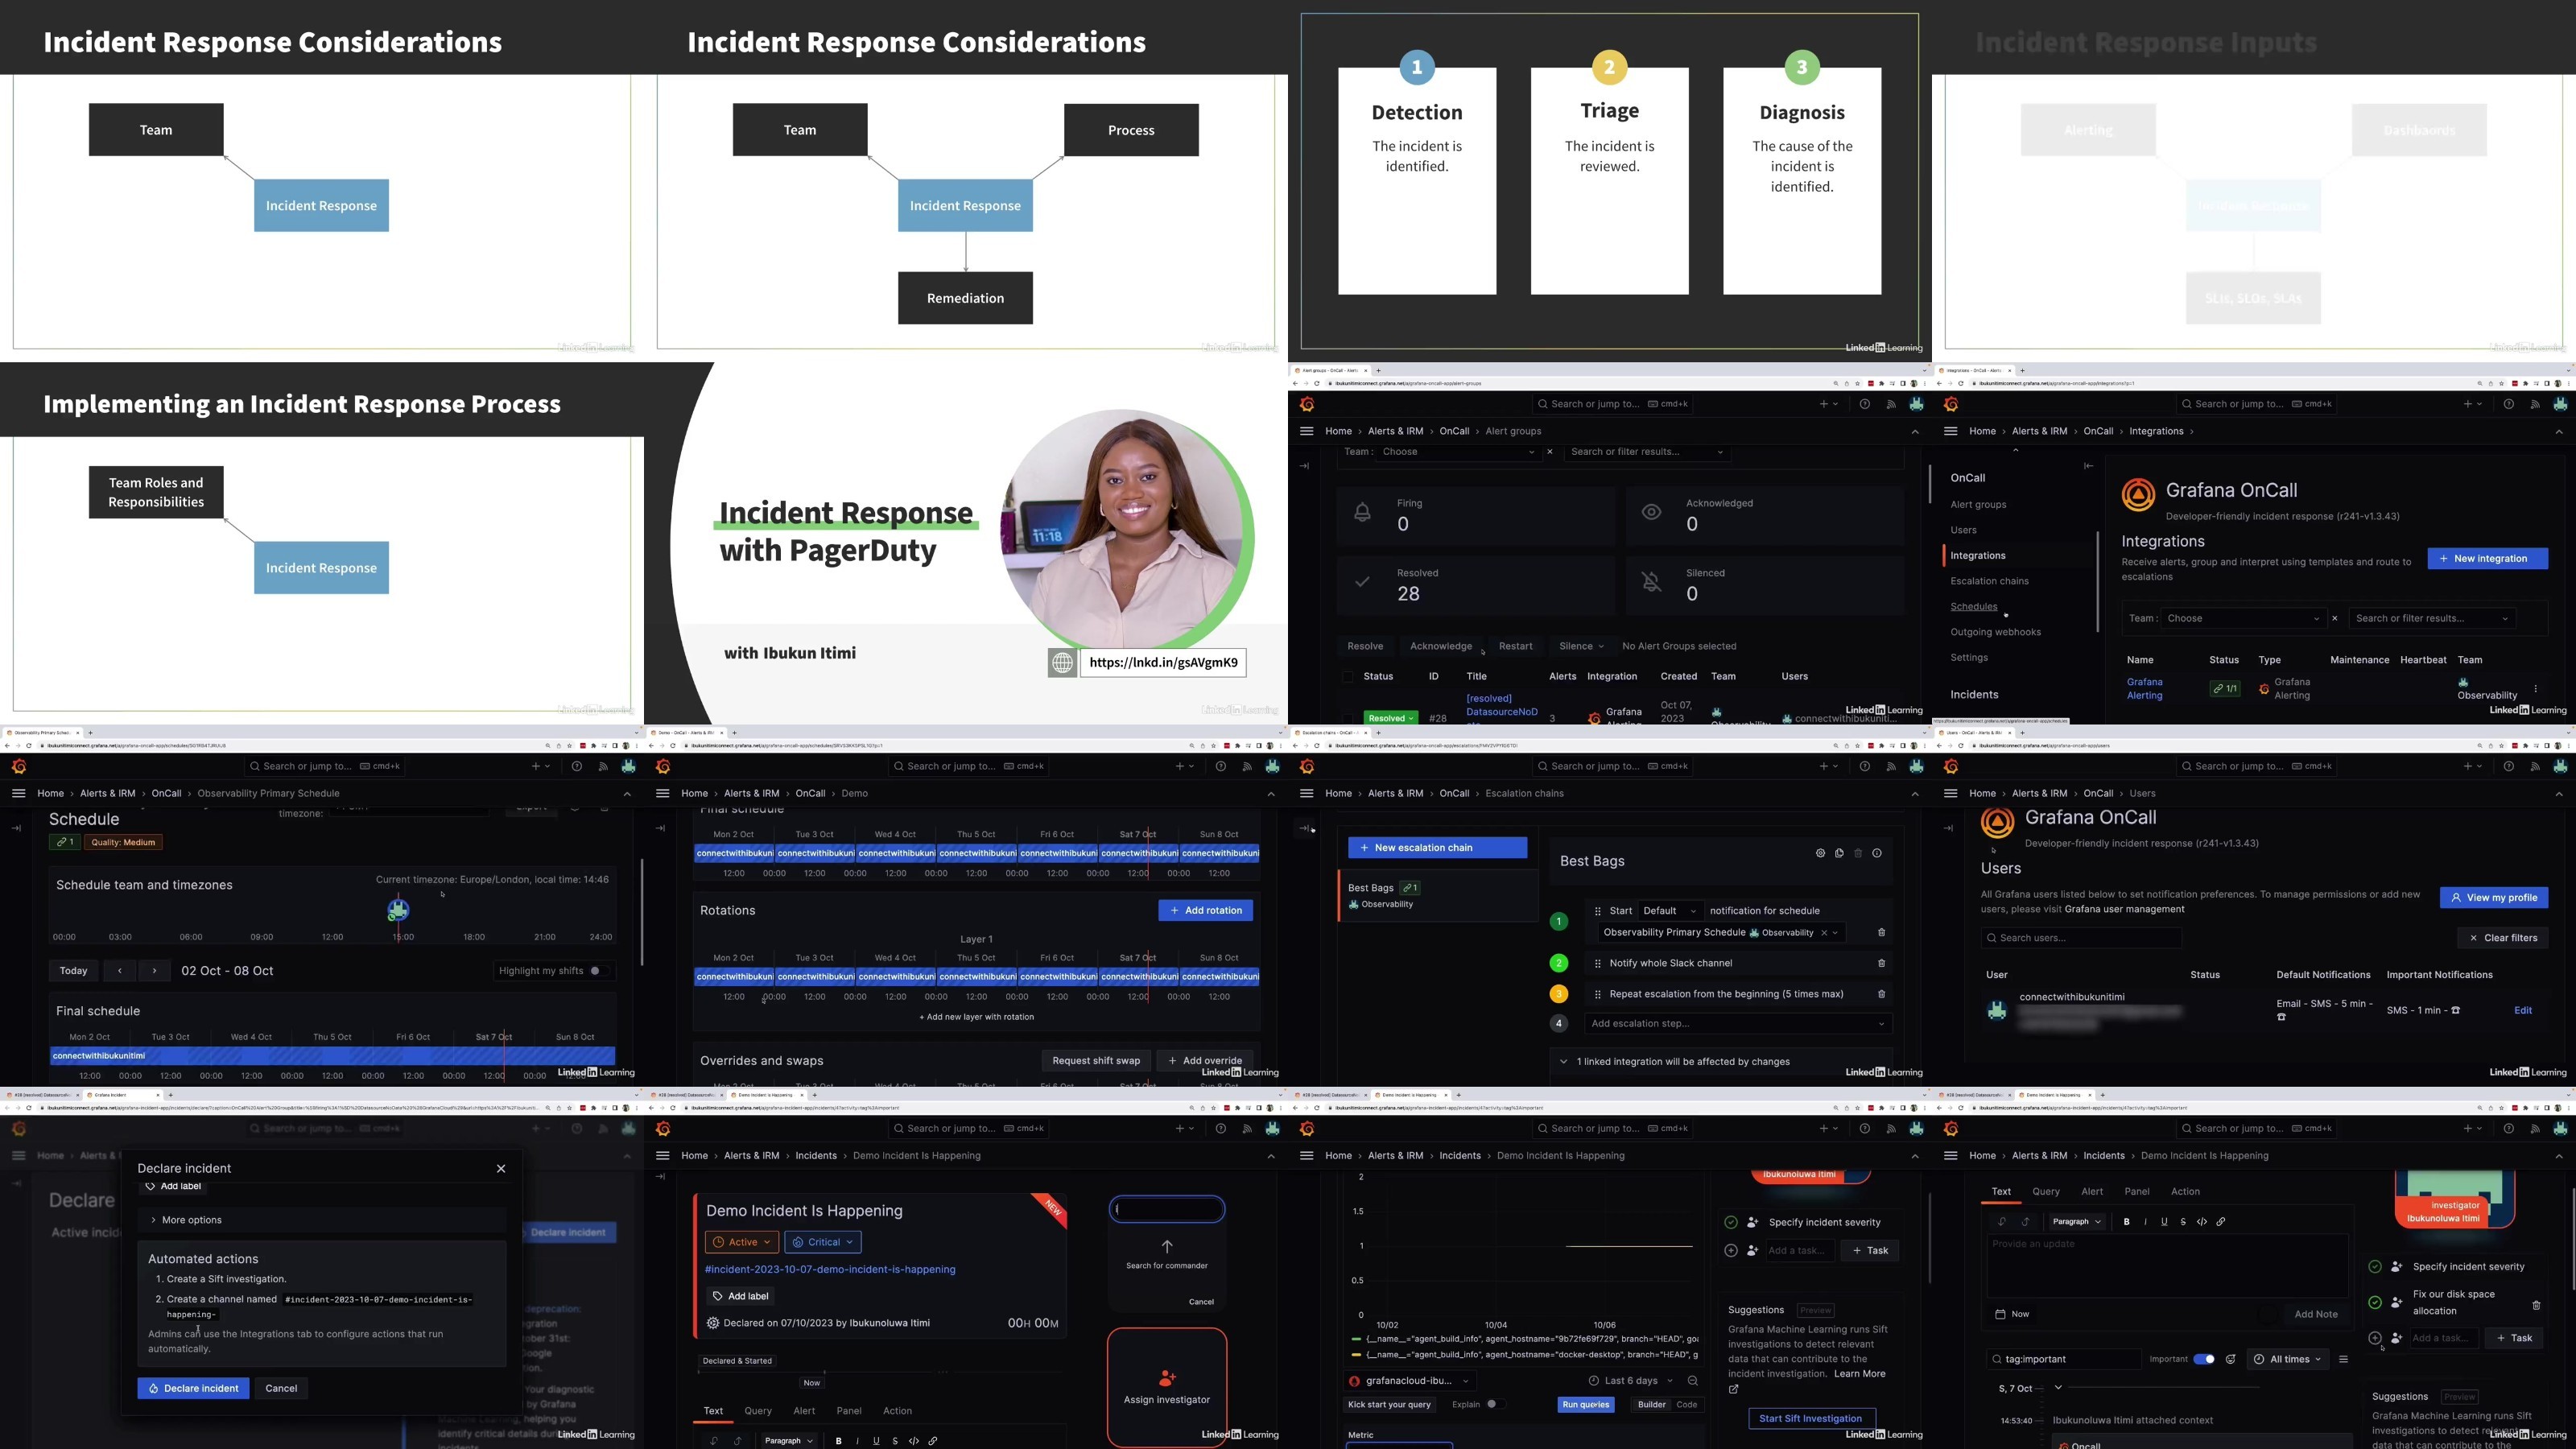The image size is (2576, 1449).
Task: Open Outgoing webhooks in OnCall sidebar
Action: tap(1995, 632)
